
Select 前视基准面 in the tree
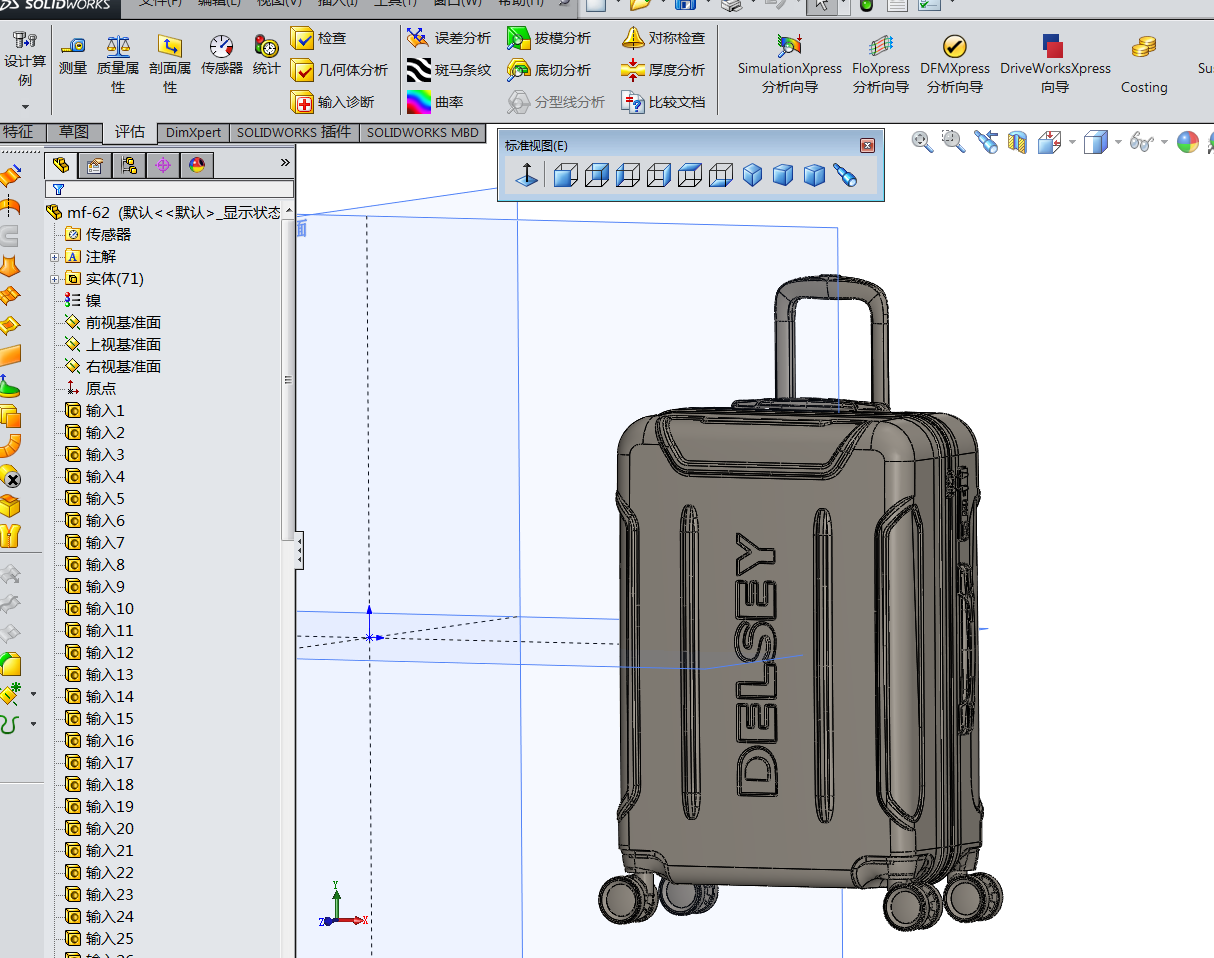[x=113, y=323]
